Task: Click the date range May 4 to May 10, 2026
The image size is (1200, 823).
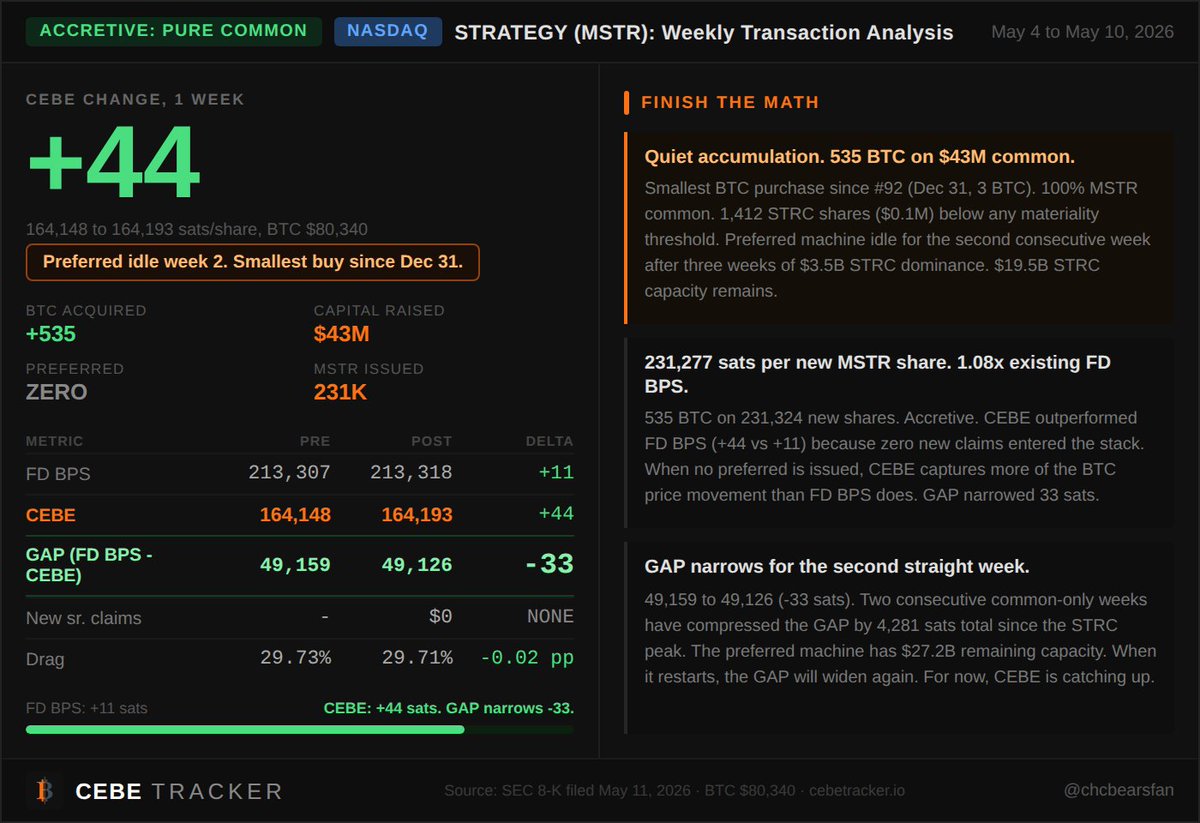Action: tap(1082, 32)
